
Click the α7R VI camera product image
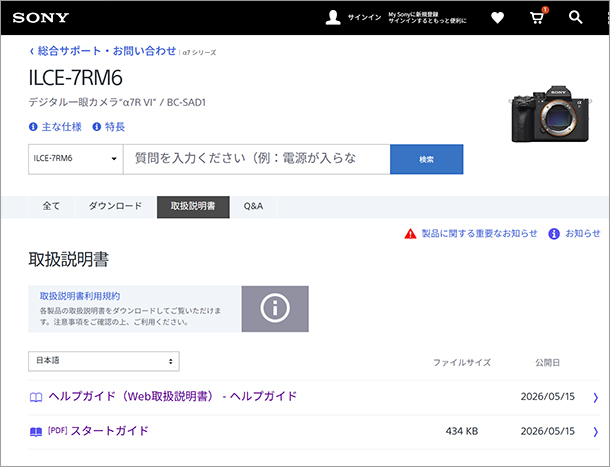[550, 114]
